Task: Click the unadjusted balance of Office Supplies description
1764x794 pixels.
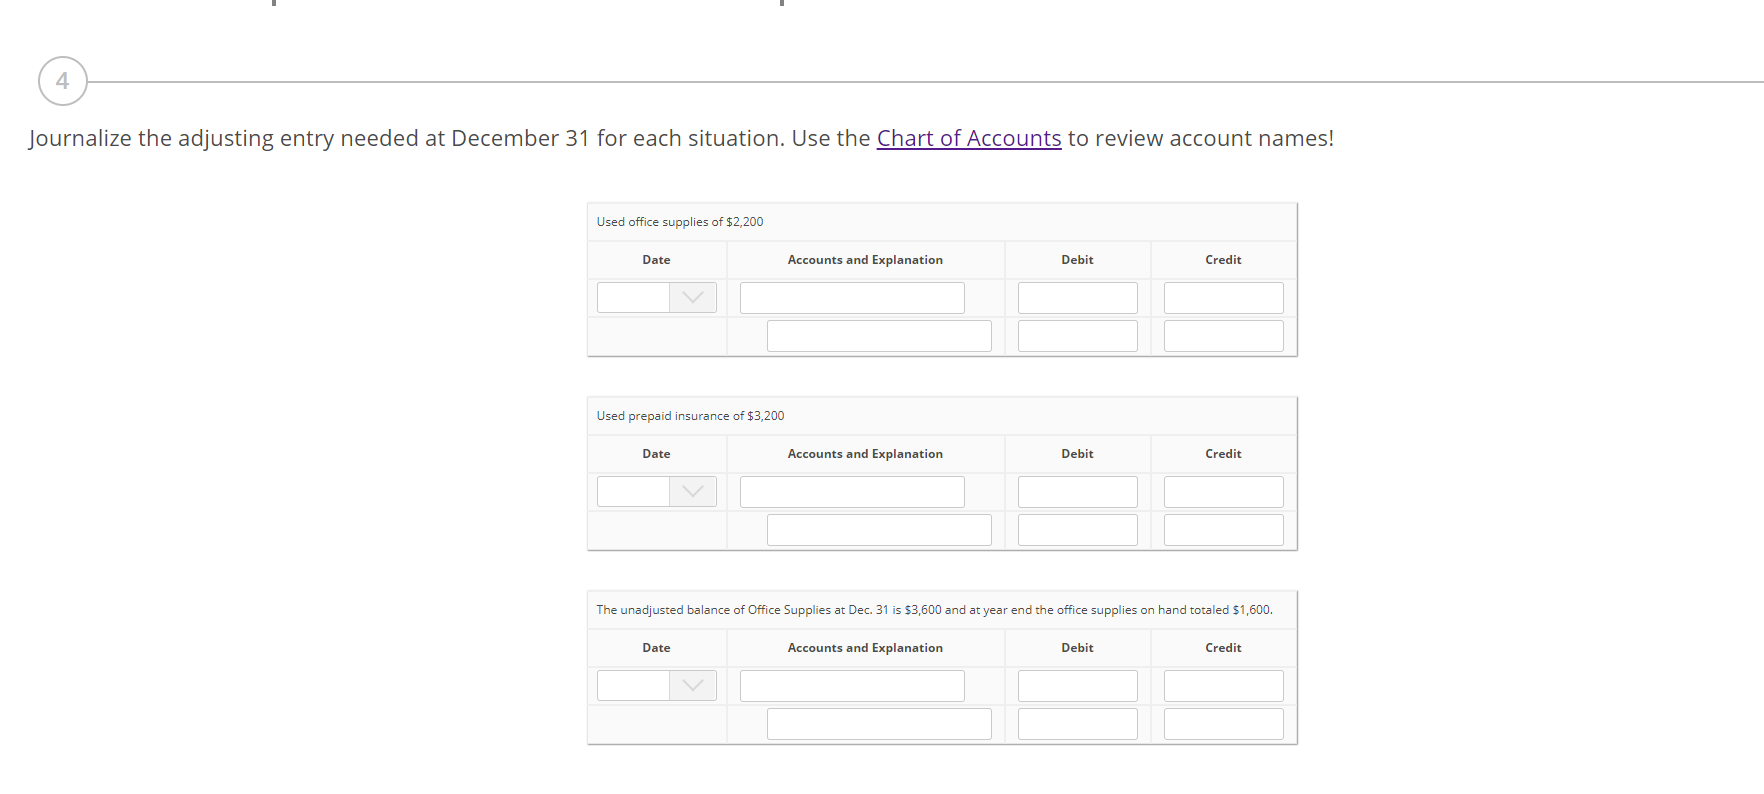Action: (934, 610)
